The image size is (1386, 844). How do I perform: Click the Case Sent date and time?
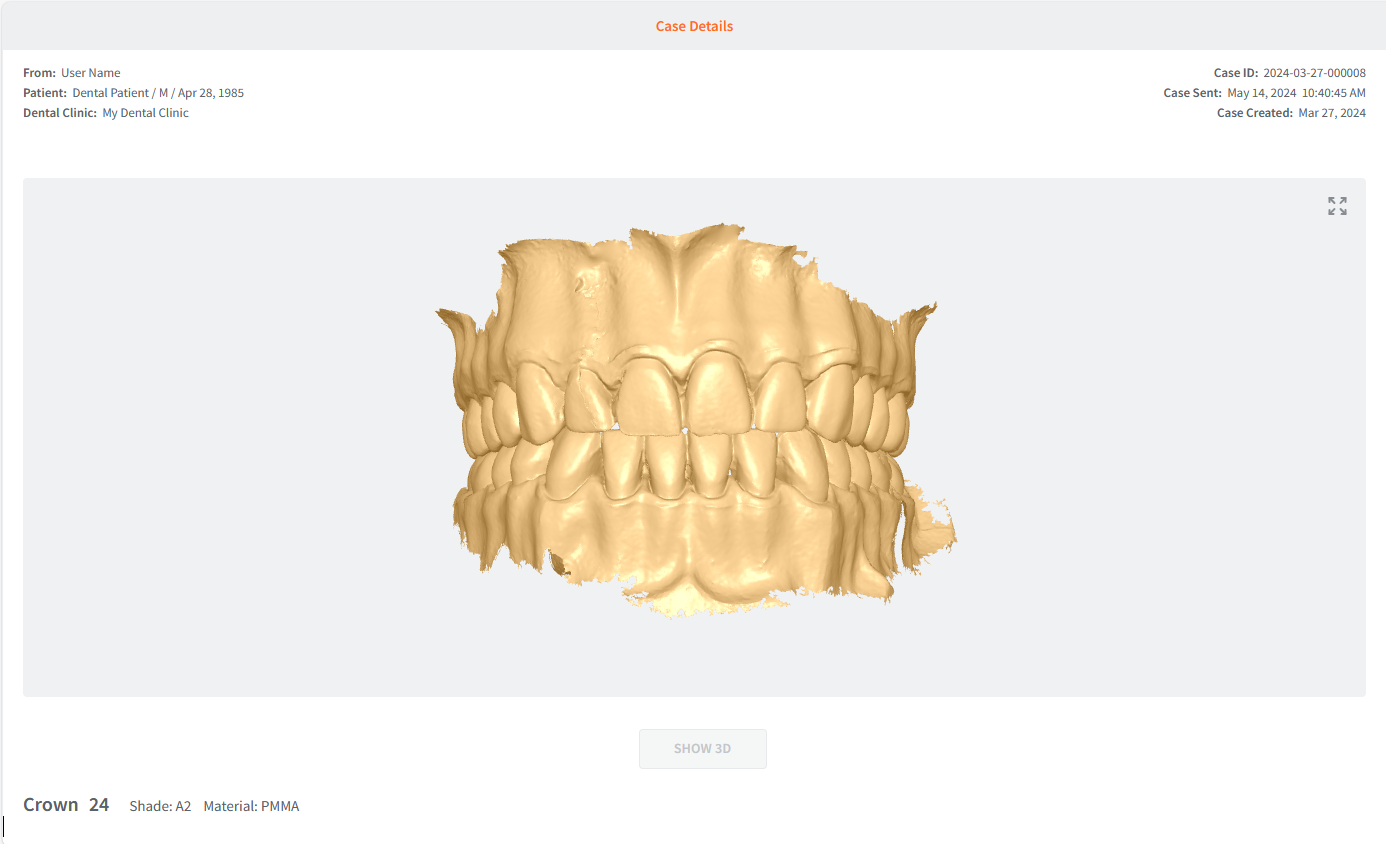point(1296,93)
